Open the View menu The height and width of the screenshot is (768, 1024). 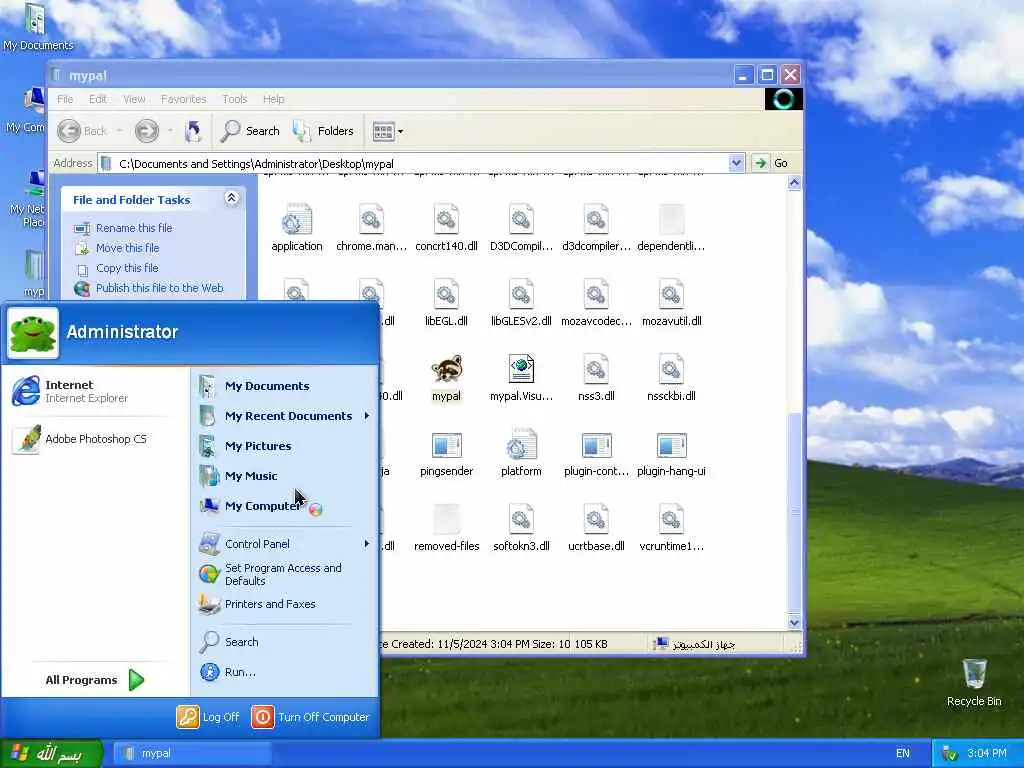(x=134, y=99)
